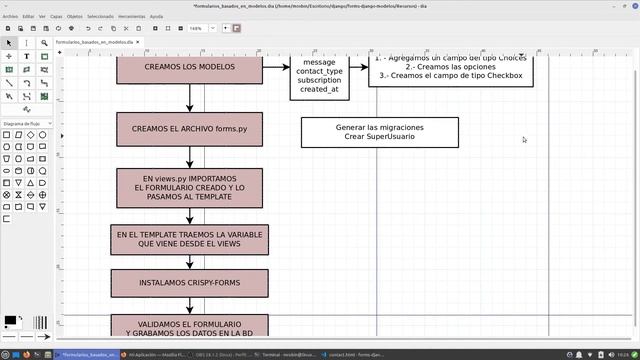Image resolution: width=640 pixels, height=360 pixels.
Task: Open the Seleccionado menu
Action: [100, 17]
